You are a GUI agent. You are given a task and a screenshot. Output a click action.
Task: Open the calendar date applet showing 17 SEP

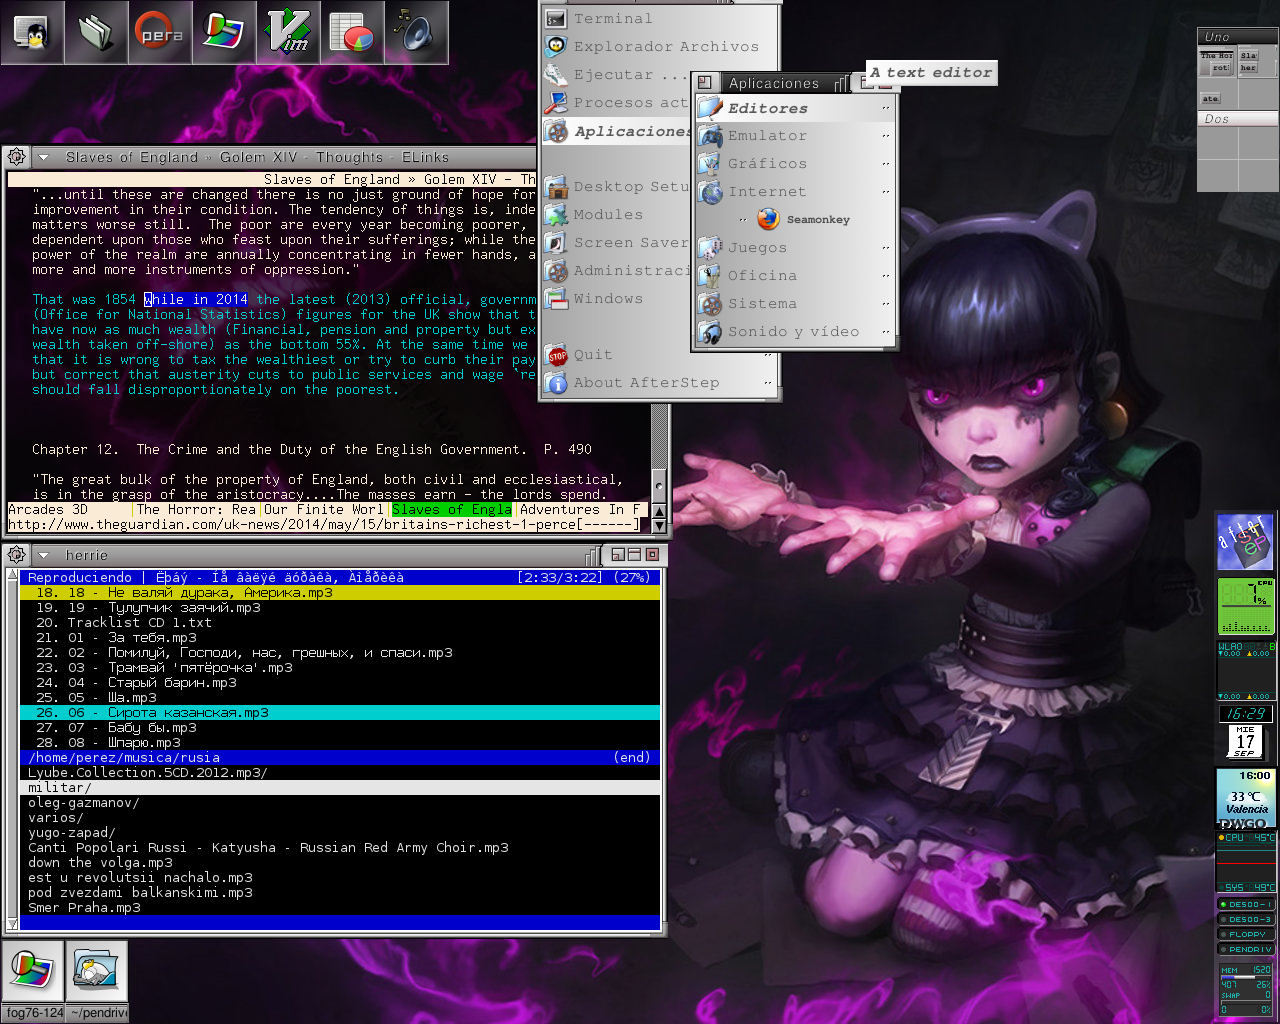click(1244, 743)
